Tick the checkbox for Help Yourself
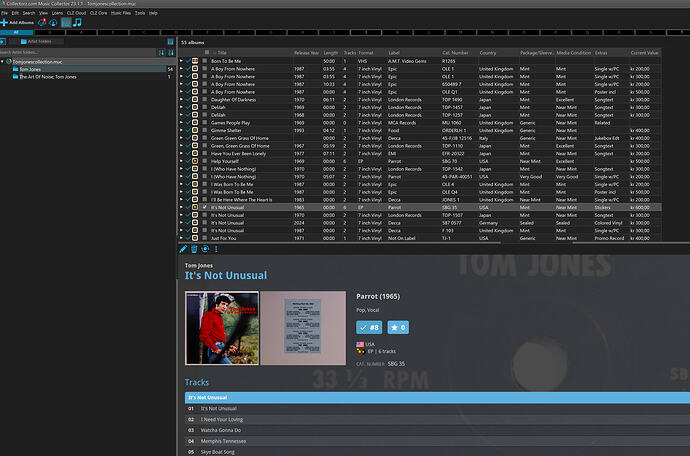 coord(205,161)
